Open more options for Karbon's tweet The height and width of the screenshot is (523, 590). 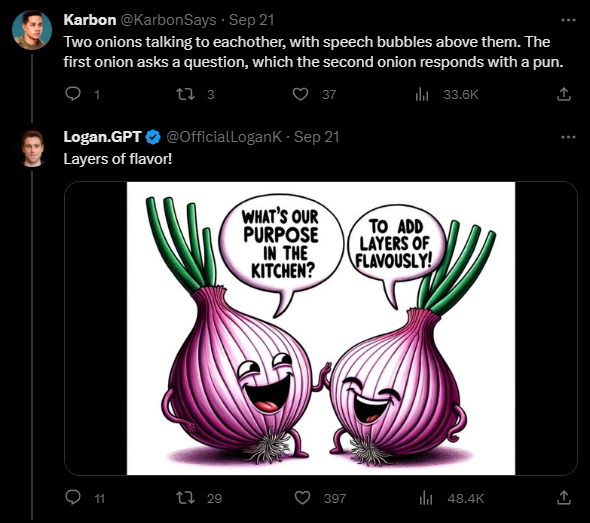tap(568, 20)
